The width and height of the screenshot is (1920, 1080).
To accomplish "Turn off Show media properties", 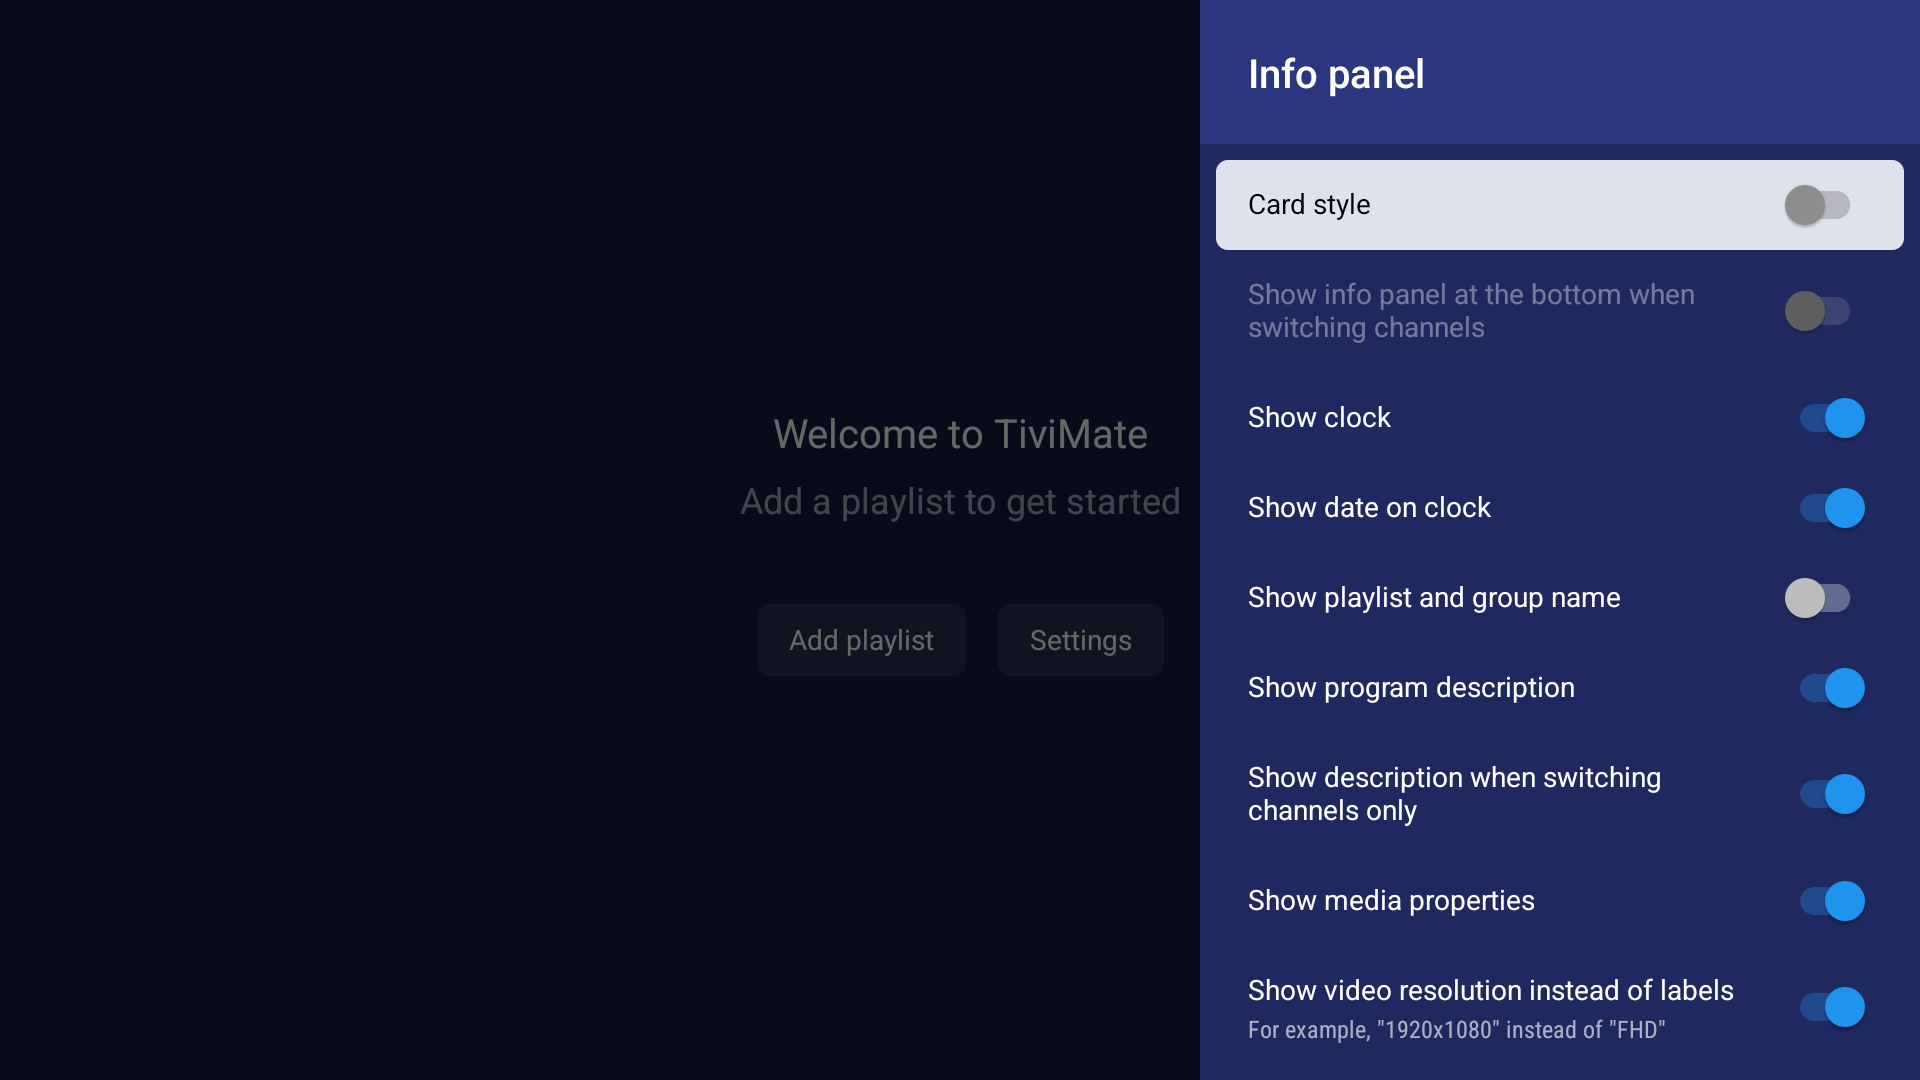I will (1832, 901).
